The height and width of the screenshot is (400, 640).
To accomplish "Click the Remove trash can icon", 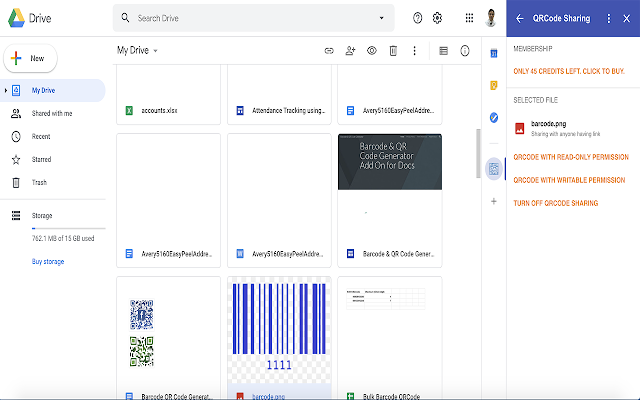I will tap(393, 51).
